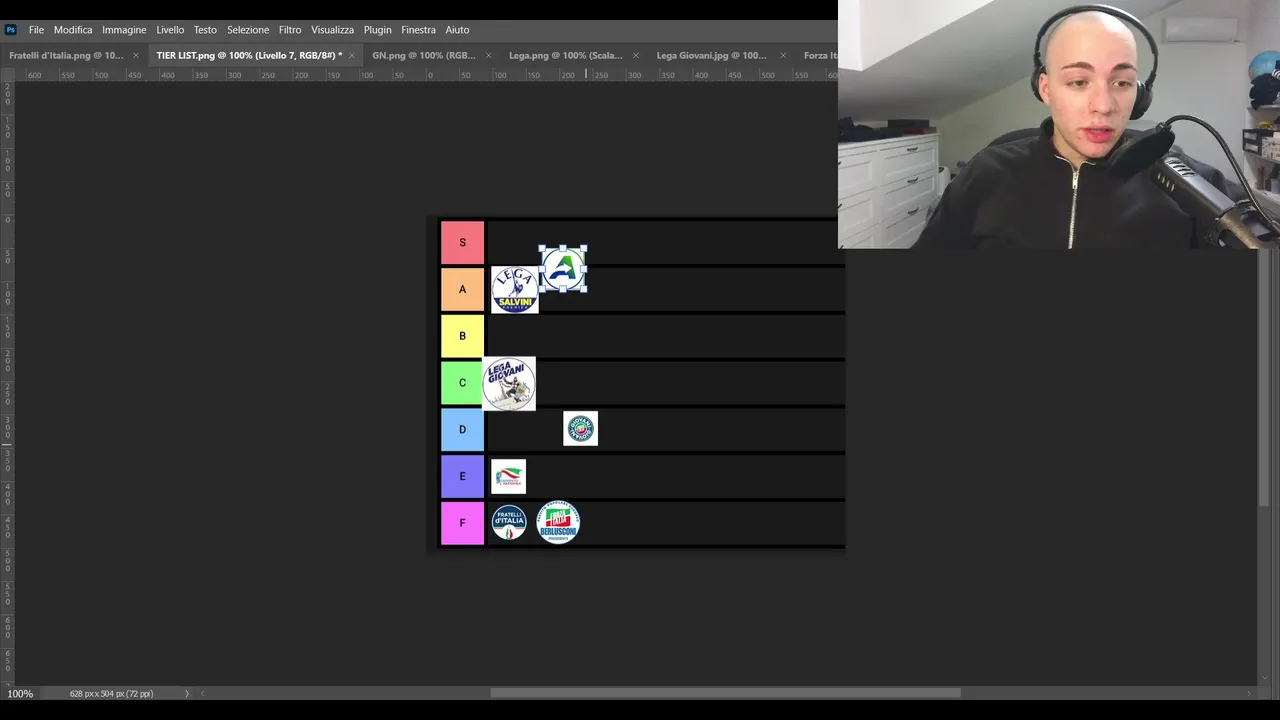Open the Aiuto menu
1280x720 pixels.
(457, 30)
